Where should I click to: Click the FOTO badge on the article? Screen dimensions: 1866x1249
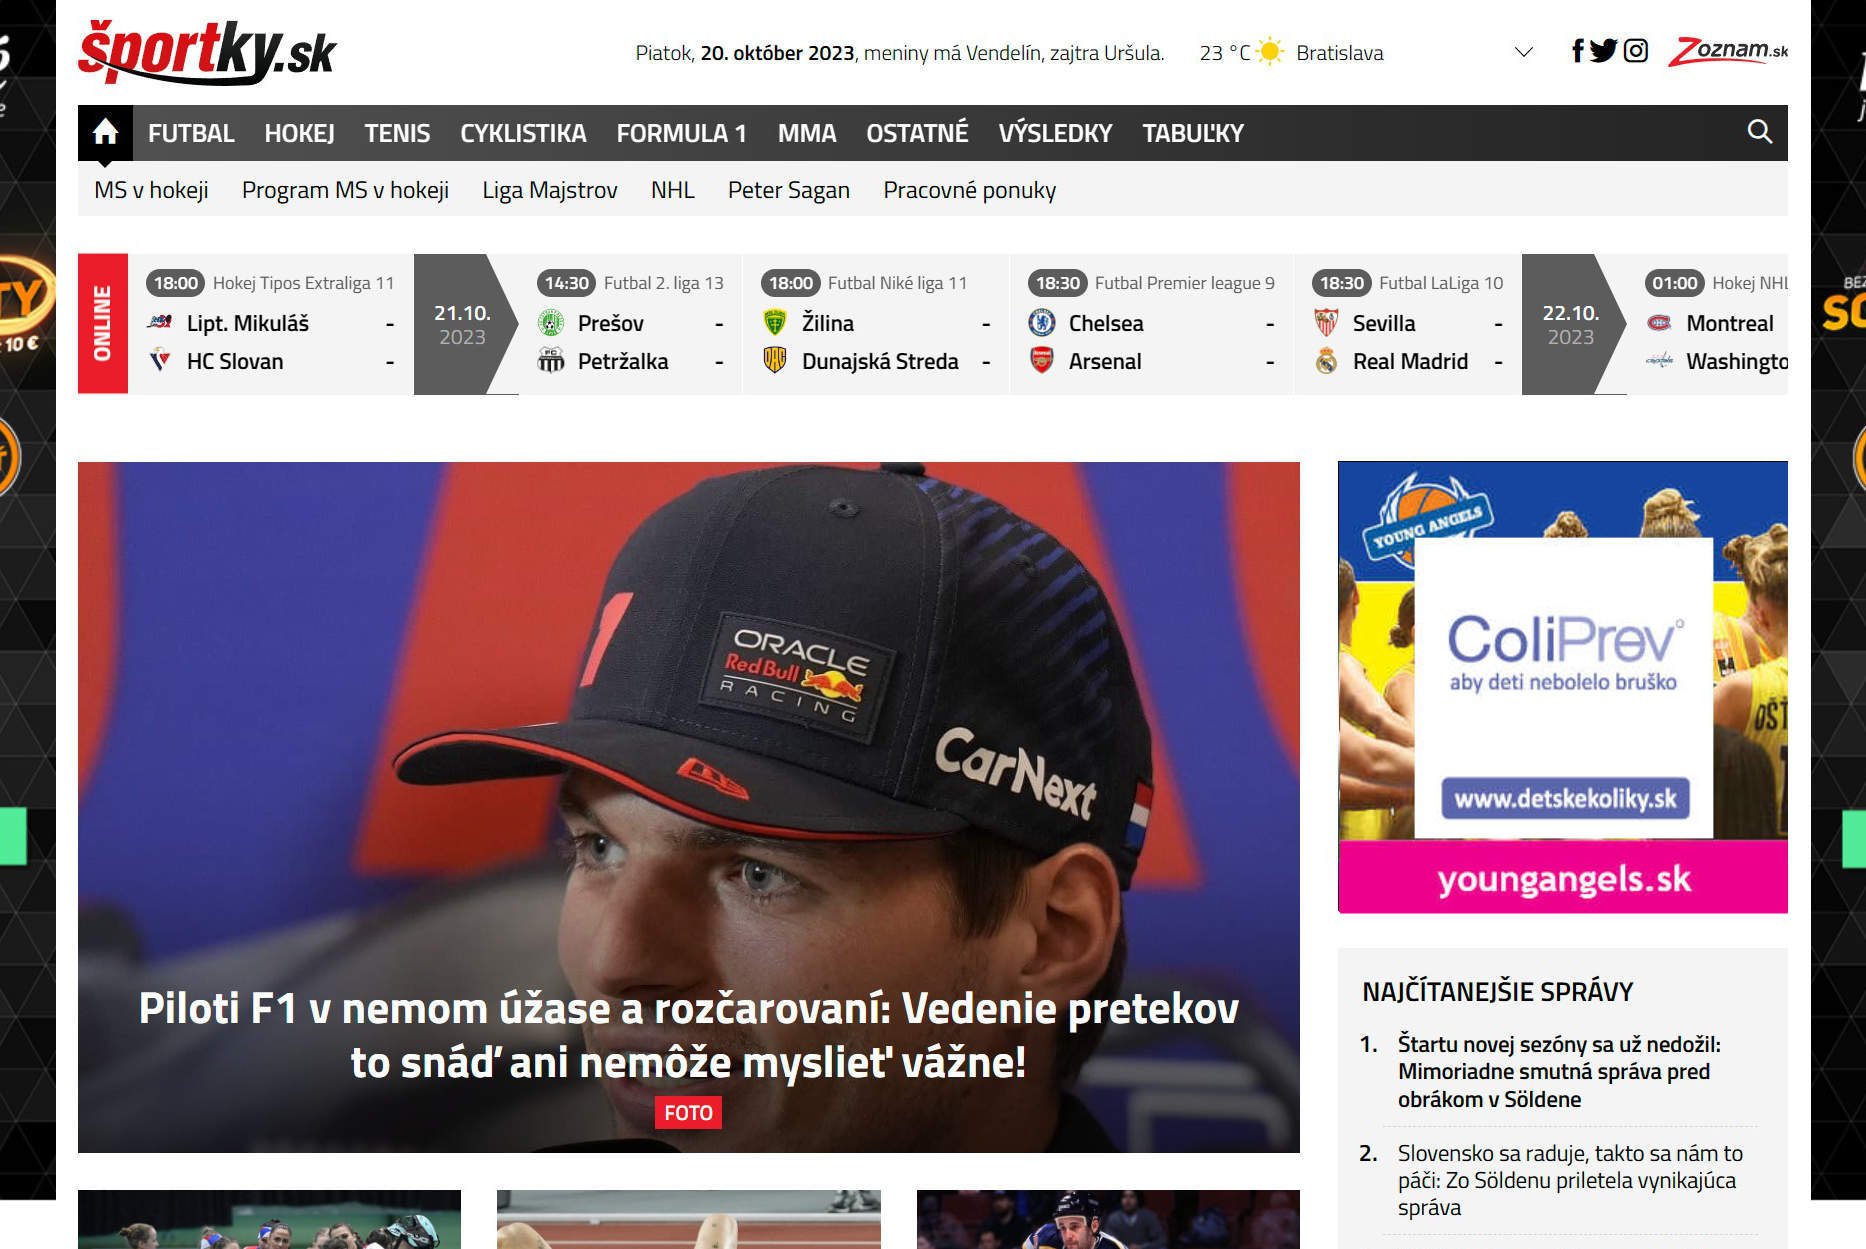688,1113
